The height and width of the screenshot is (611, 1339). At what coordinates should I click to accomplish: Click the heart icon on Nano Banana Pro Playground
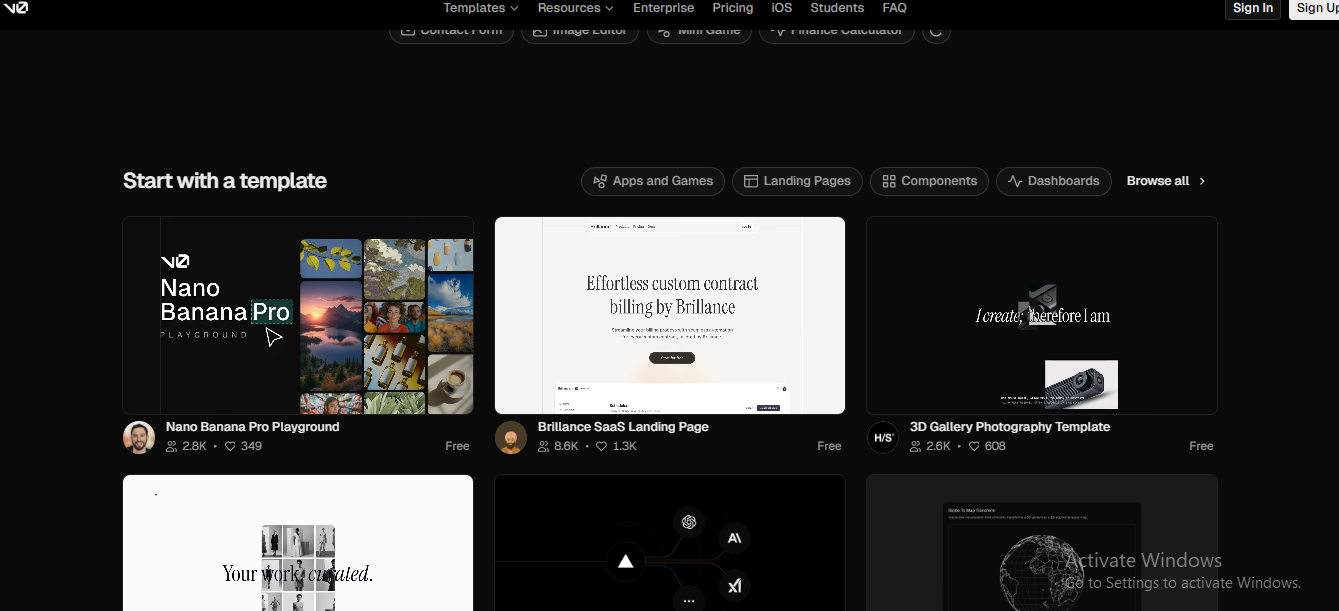click(230, 446)
